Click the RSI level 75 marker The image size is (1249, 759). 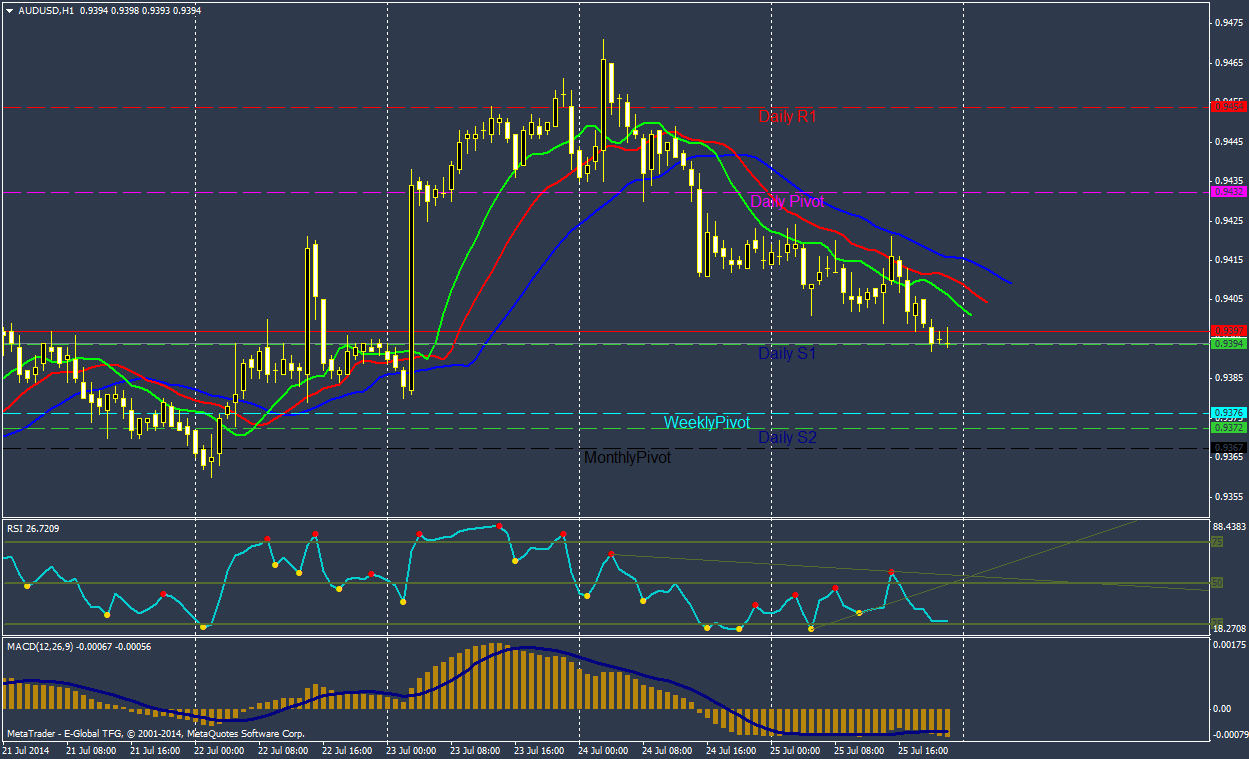click(1217, 542)
